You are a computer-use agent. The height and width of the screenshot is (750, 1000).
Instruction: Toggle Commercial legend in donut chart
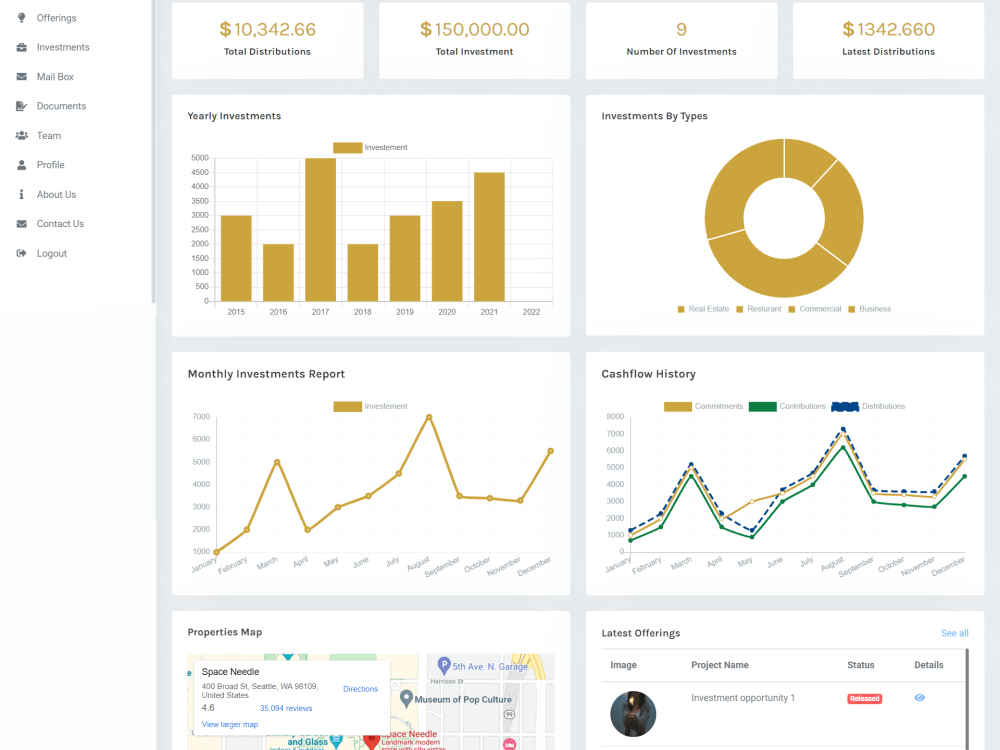pos(814,309)
